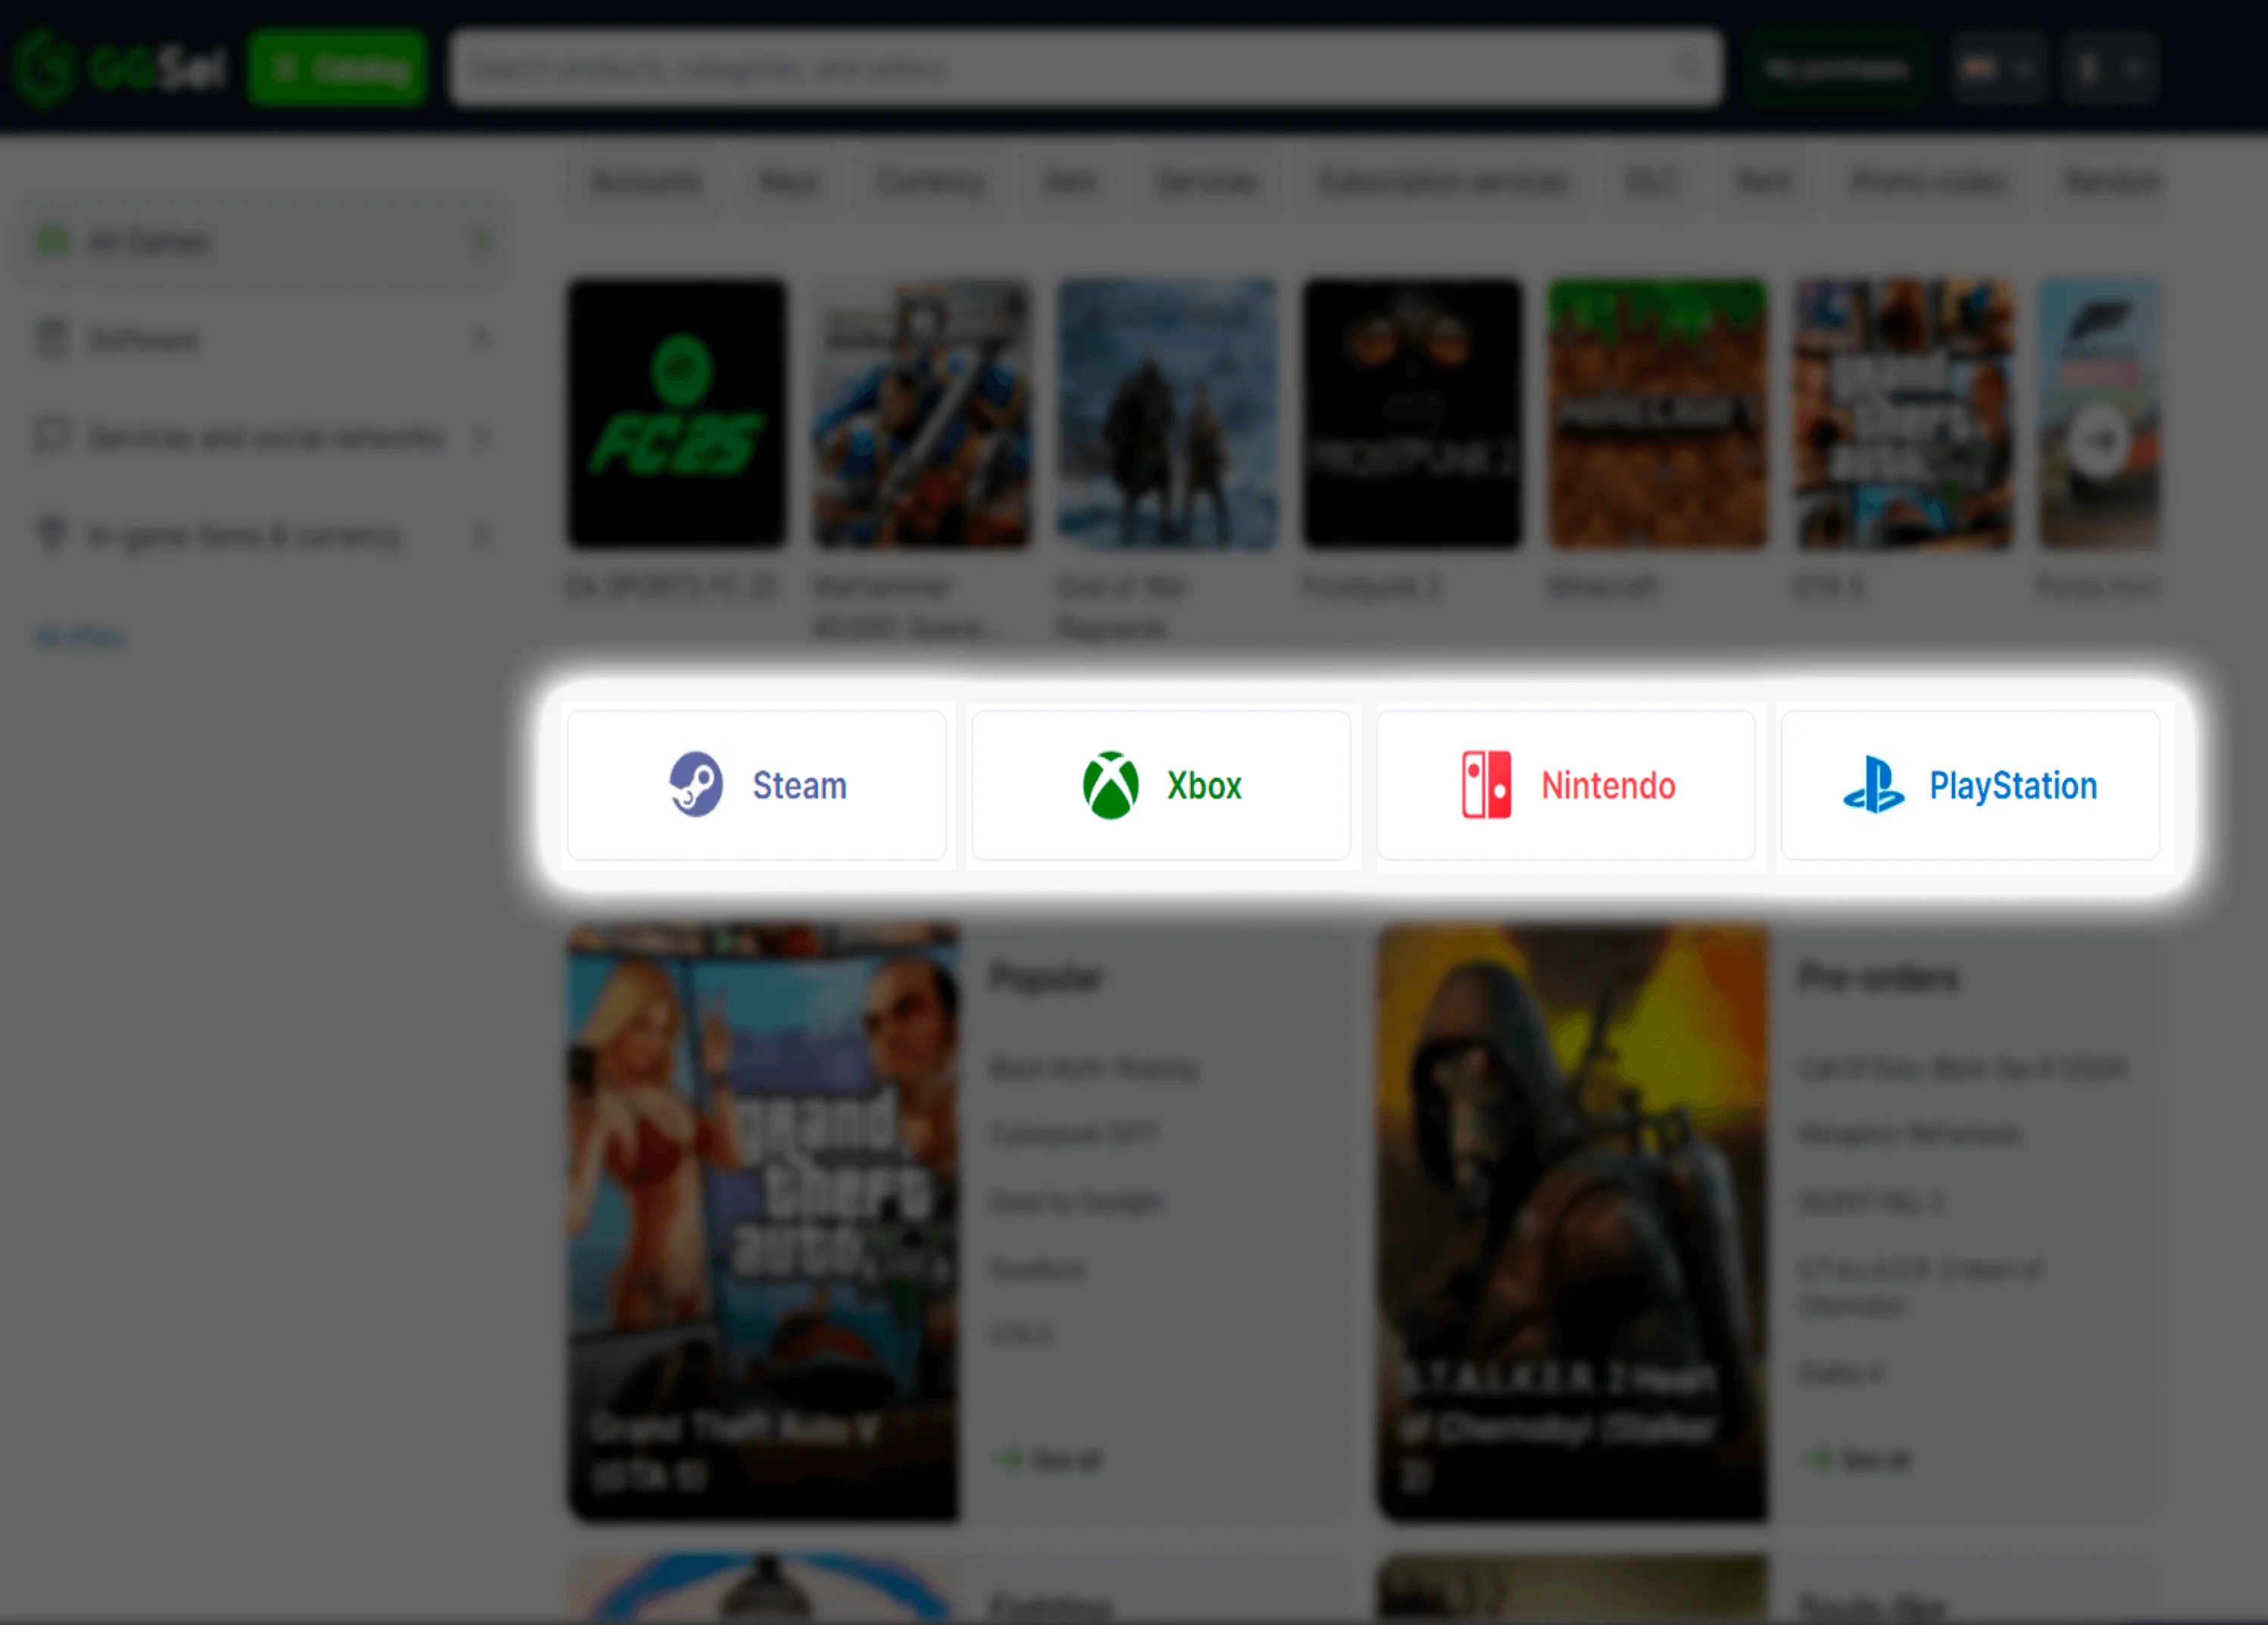Advance the game carousel with the arrow
Screen dimensions: 2268x1625
coord(2100,440)
